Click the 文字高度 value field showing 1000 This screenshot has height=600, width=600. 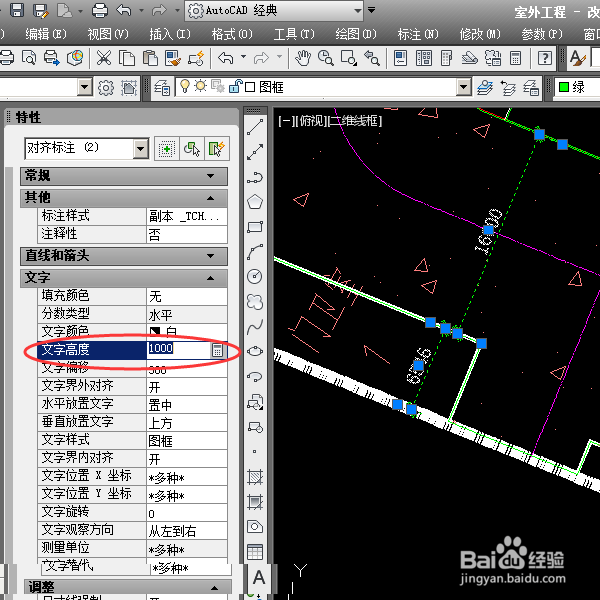point(178,349)
